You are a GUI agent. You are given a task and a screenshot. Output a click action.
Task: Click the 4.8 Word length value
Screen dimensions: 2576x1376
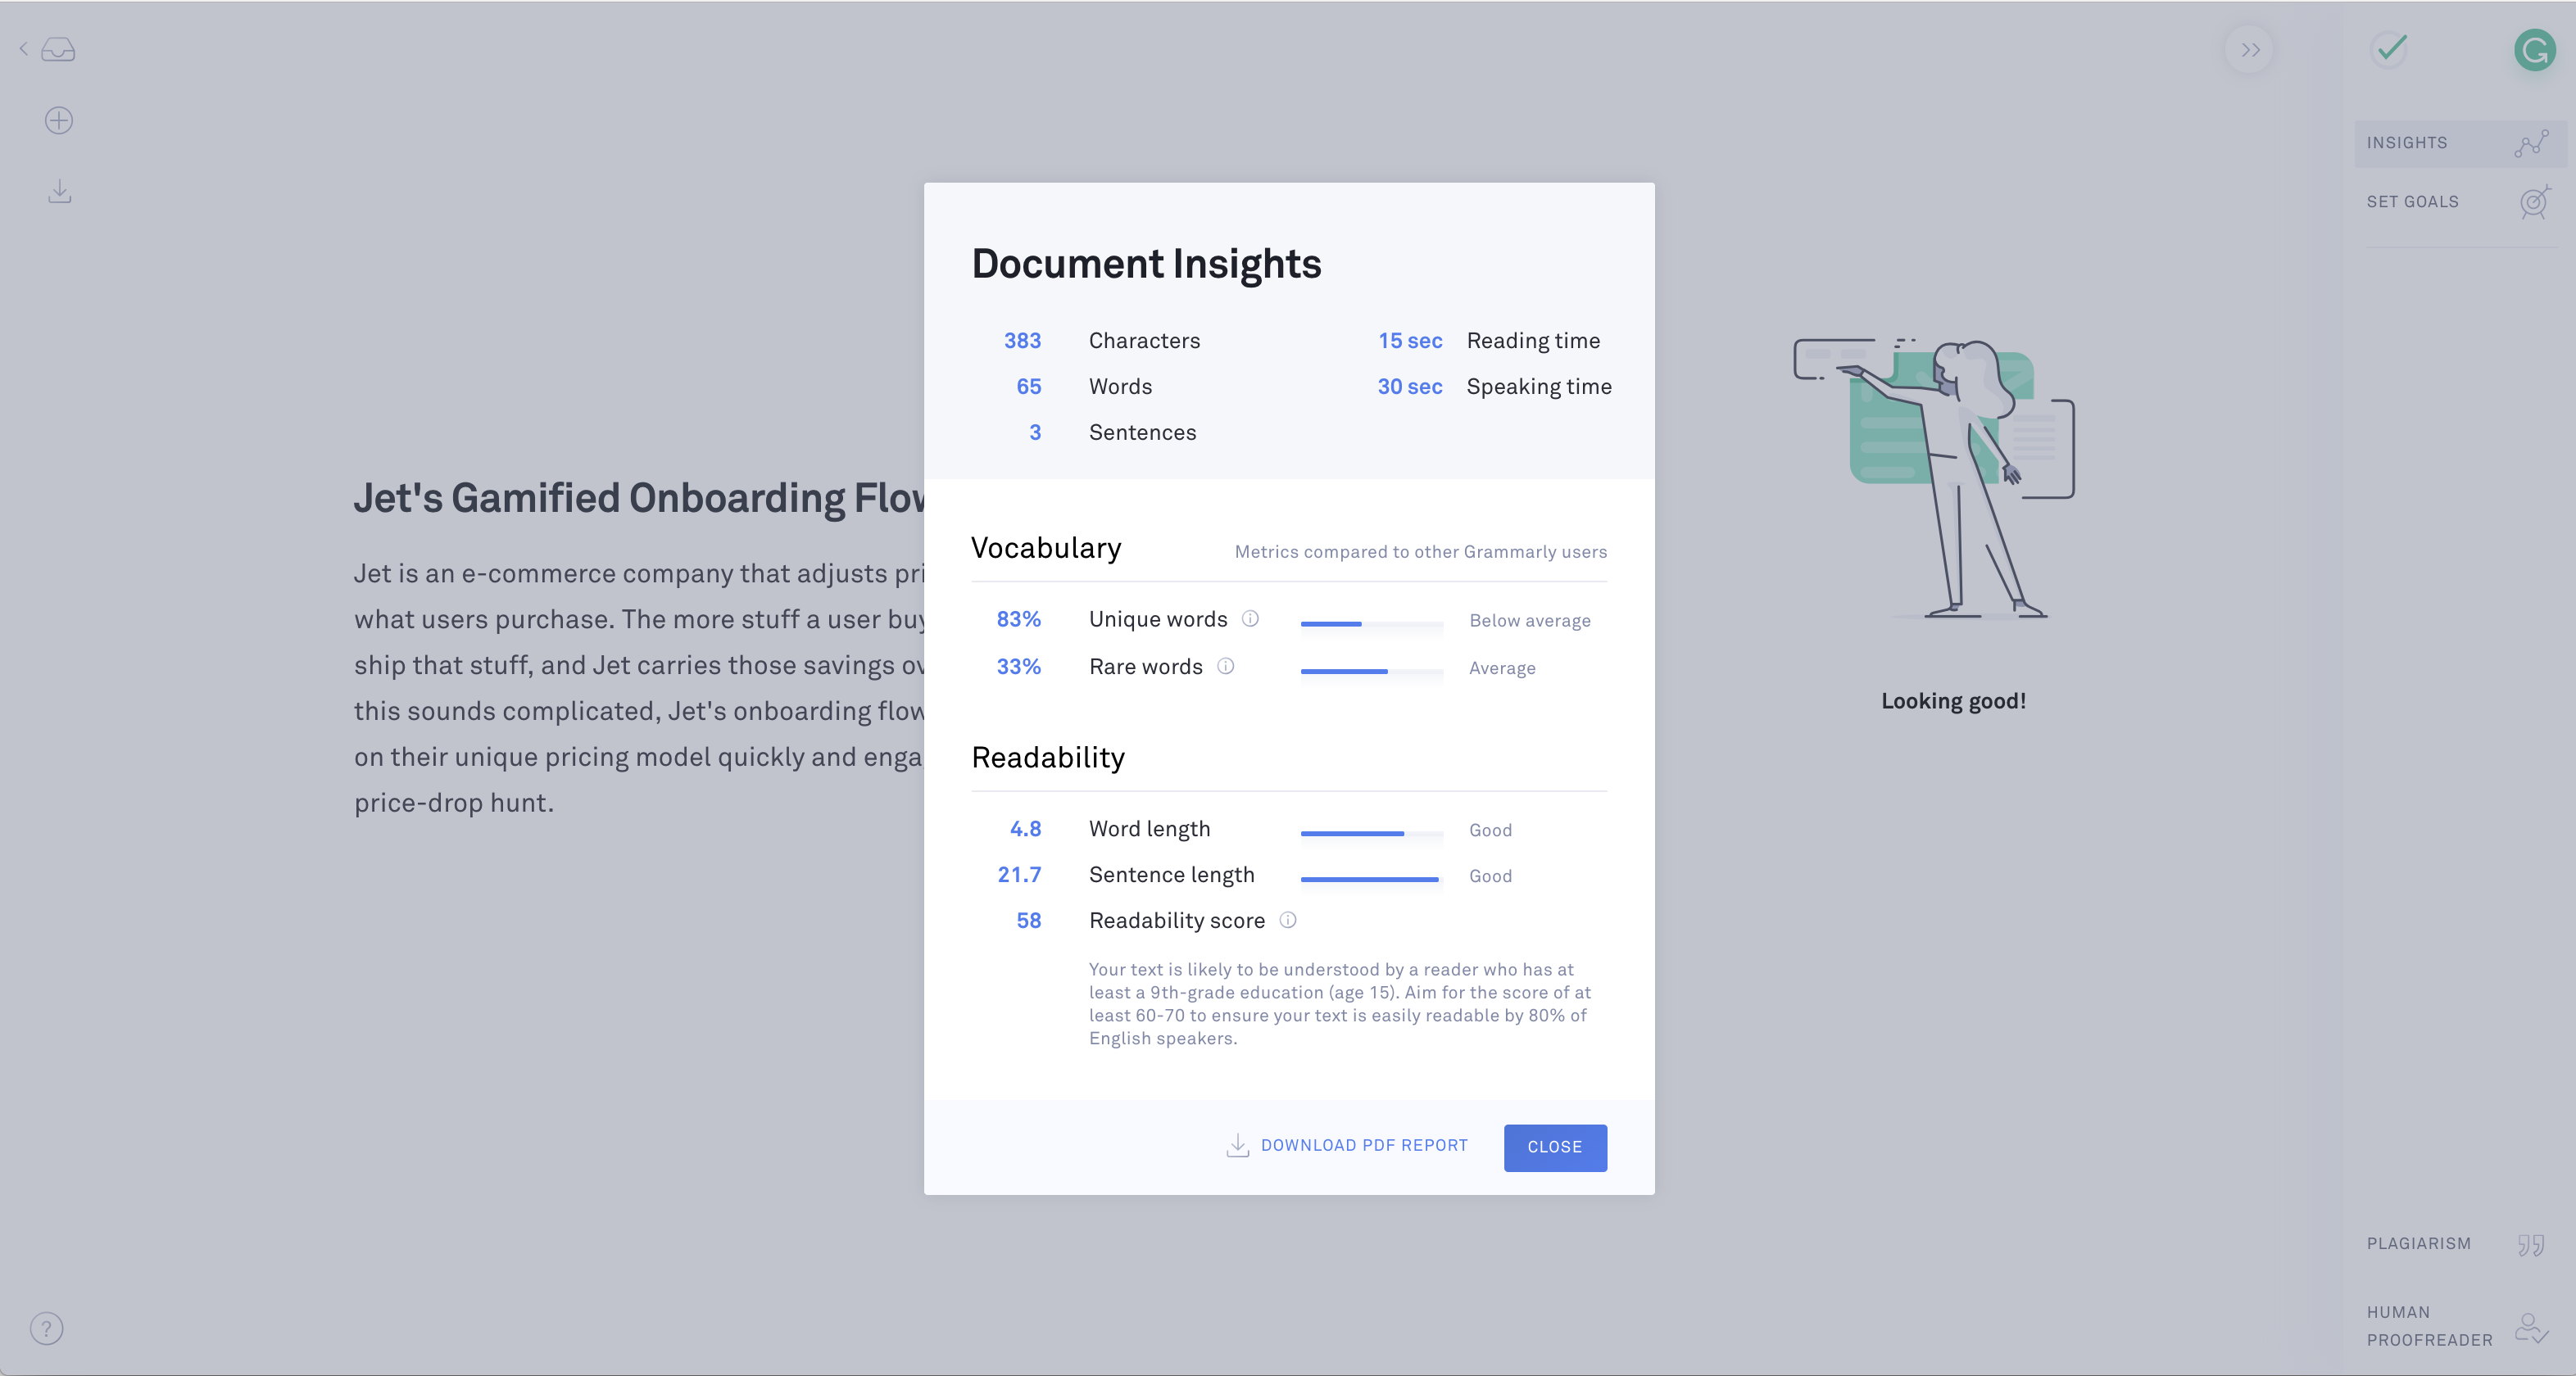(1025, 828)
